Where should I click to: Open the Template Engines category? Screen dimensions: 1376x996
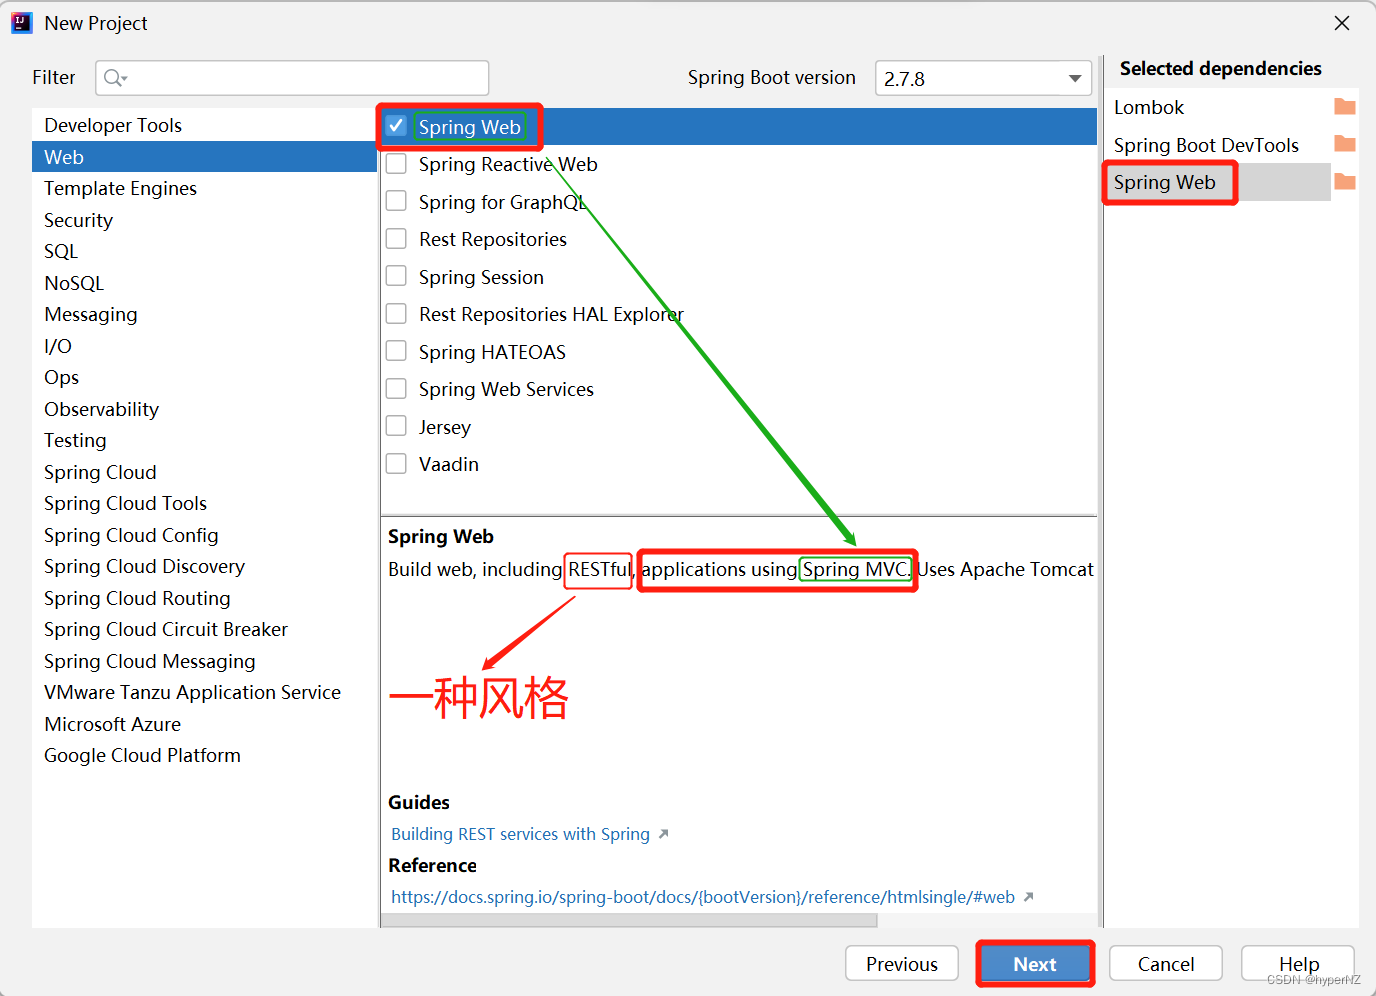coord(204,188)
